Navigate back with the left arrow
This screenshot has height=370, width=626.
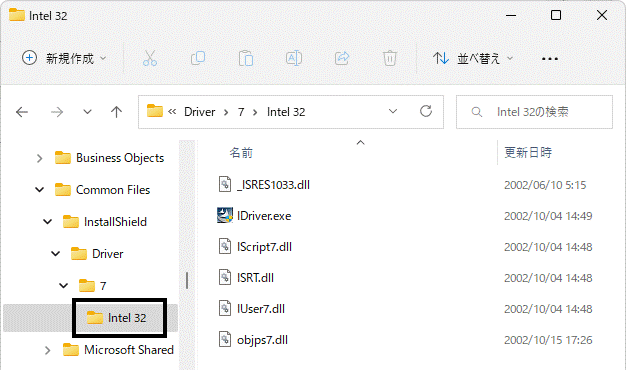tap(22, 112)
